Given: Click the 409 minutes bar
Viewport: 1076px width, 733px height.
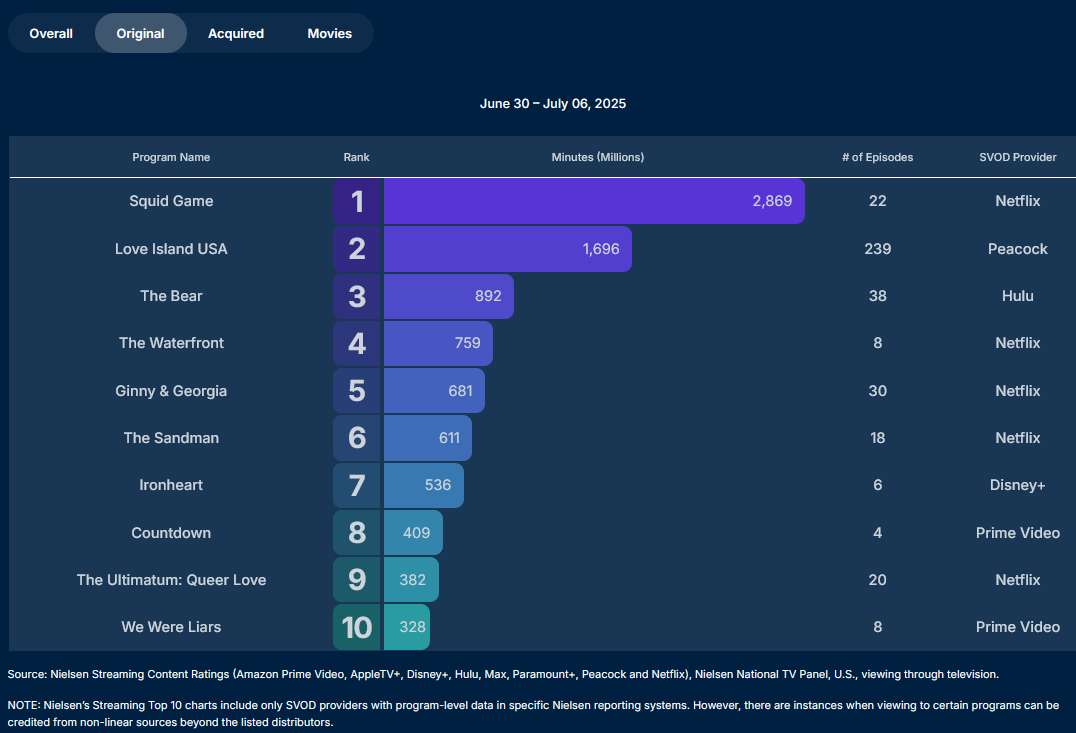Looking at the screenshot, I should pyautogui.click(x=414, y=533).
